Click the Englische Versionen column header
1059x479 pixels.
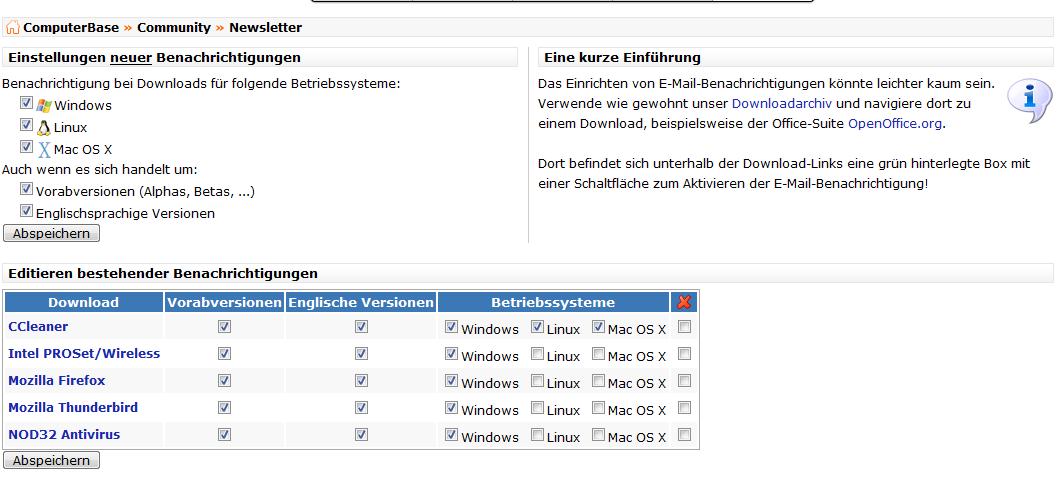(361, 302)
